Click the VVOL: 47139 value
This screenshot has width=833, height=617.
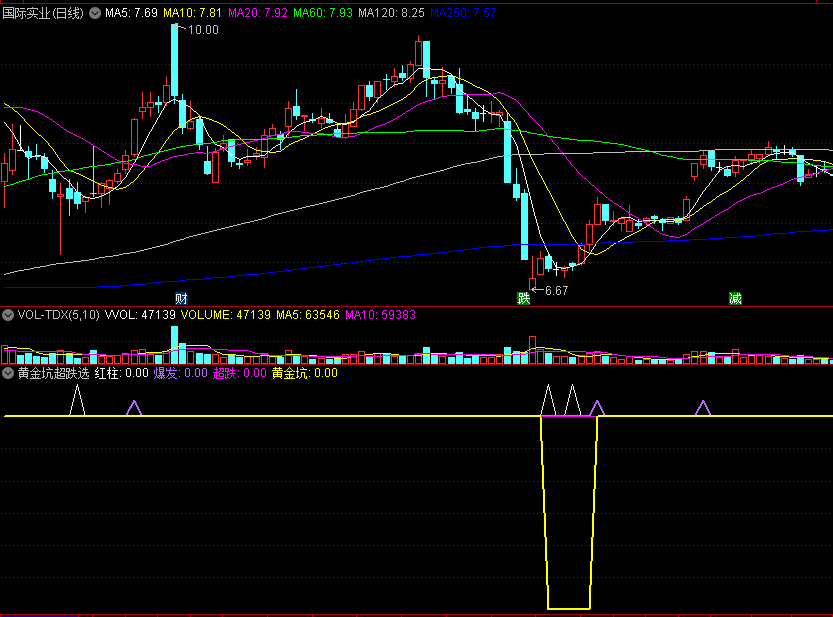click(x=140, y=315)
